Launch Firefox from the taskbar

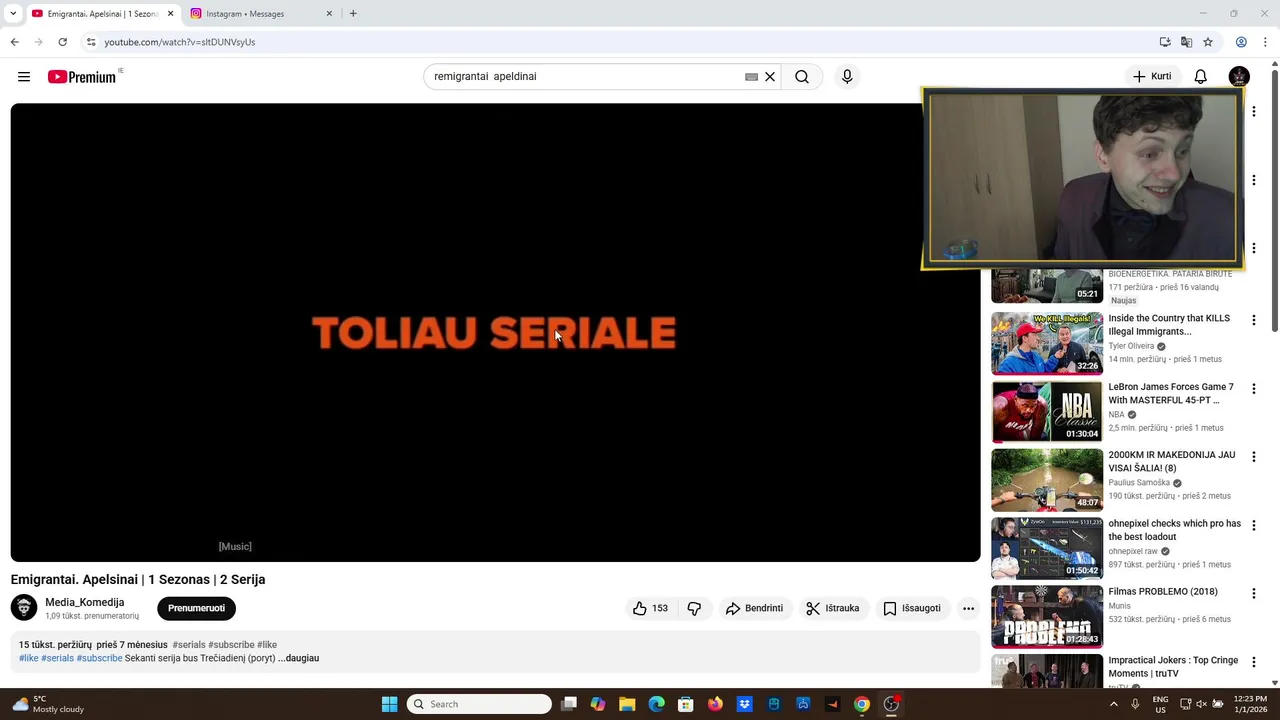pyautogui.click(x=715, y=704)
